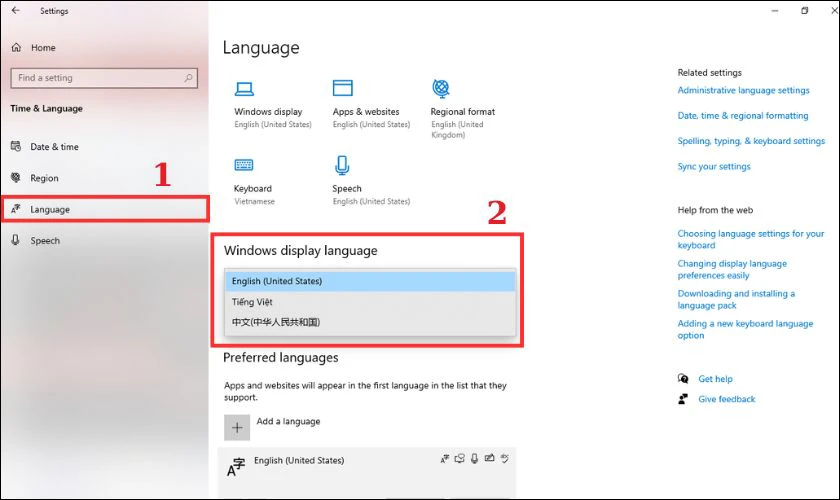Open Sync your settings link
This screenshot has height=500, width=840.
pyautogui.click(x=714, y=166)
